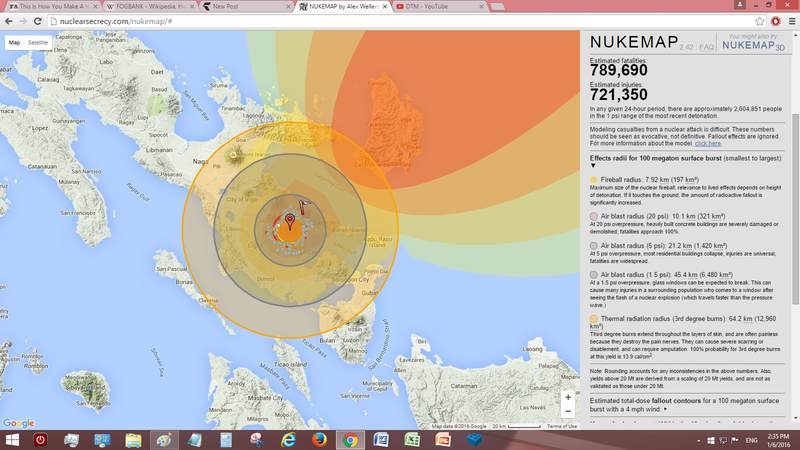Viewport: 800px width, 450px height.
Task: Click the Chrome icon in the taskbar
Action: click(350, 440)
